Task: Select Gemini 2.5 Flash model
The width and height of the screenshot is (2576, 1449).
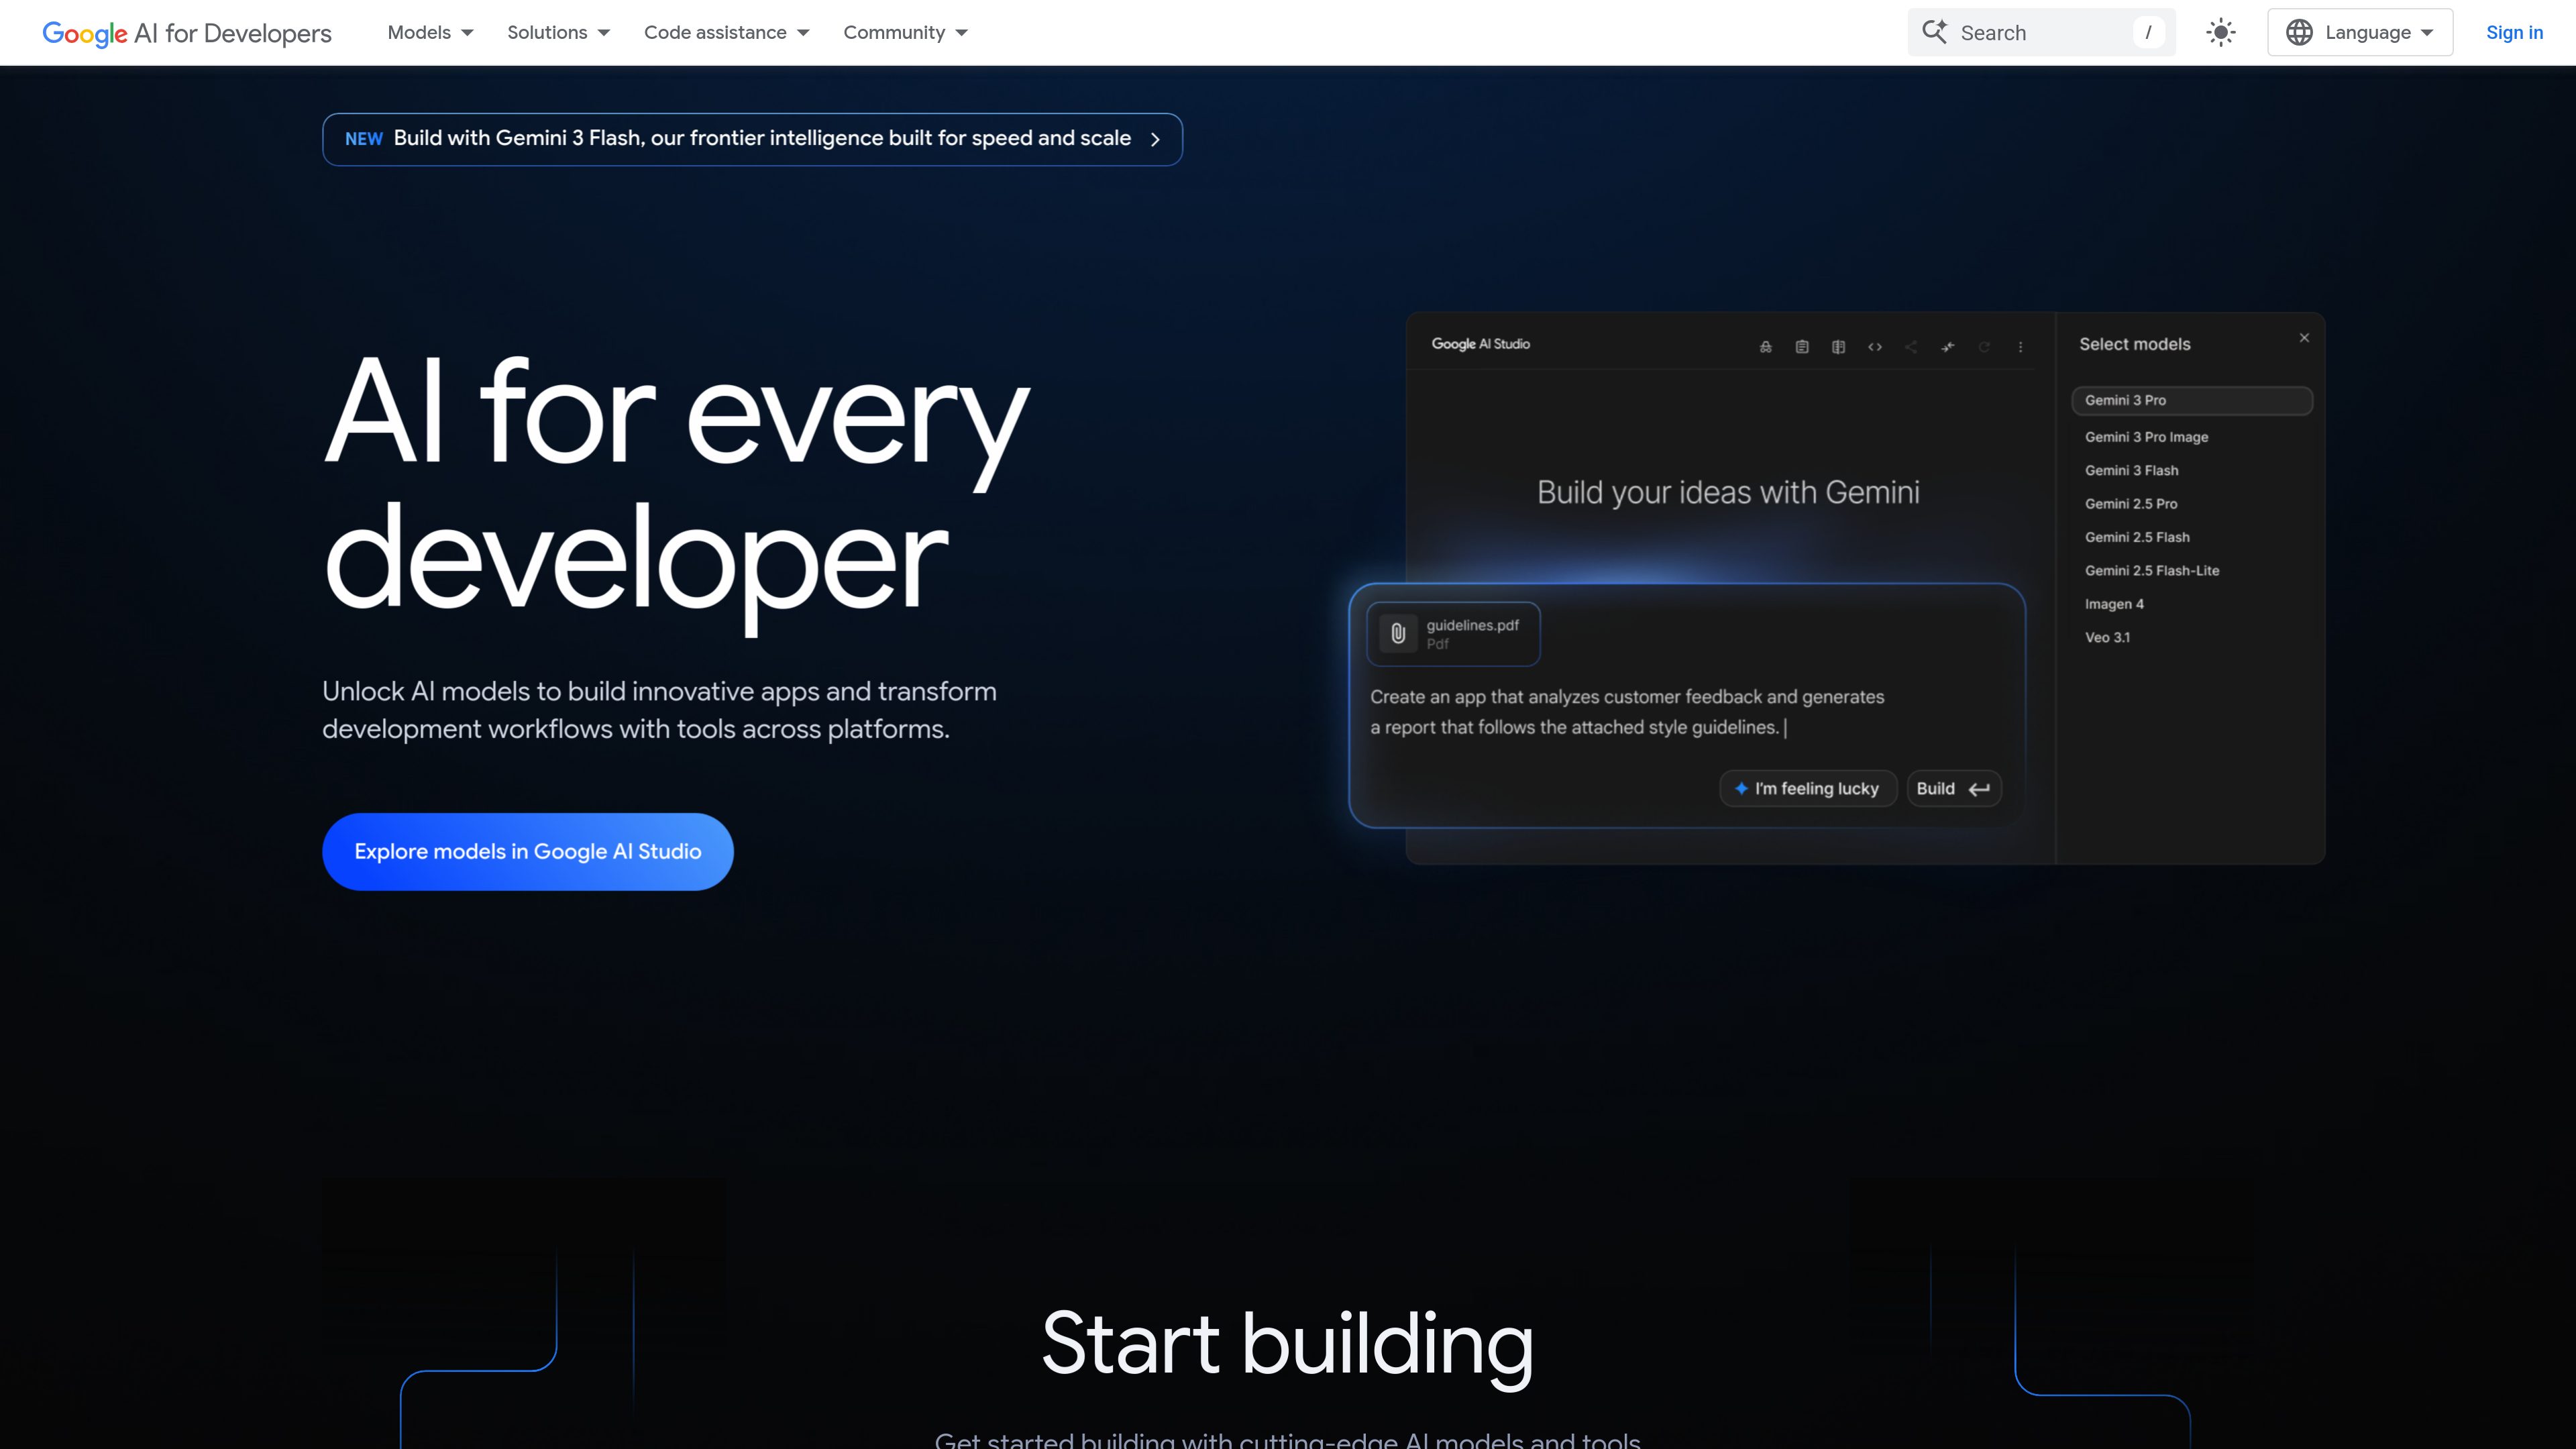Action: pyautogui.click(x=2137, y=537)
